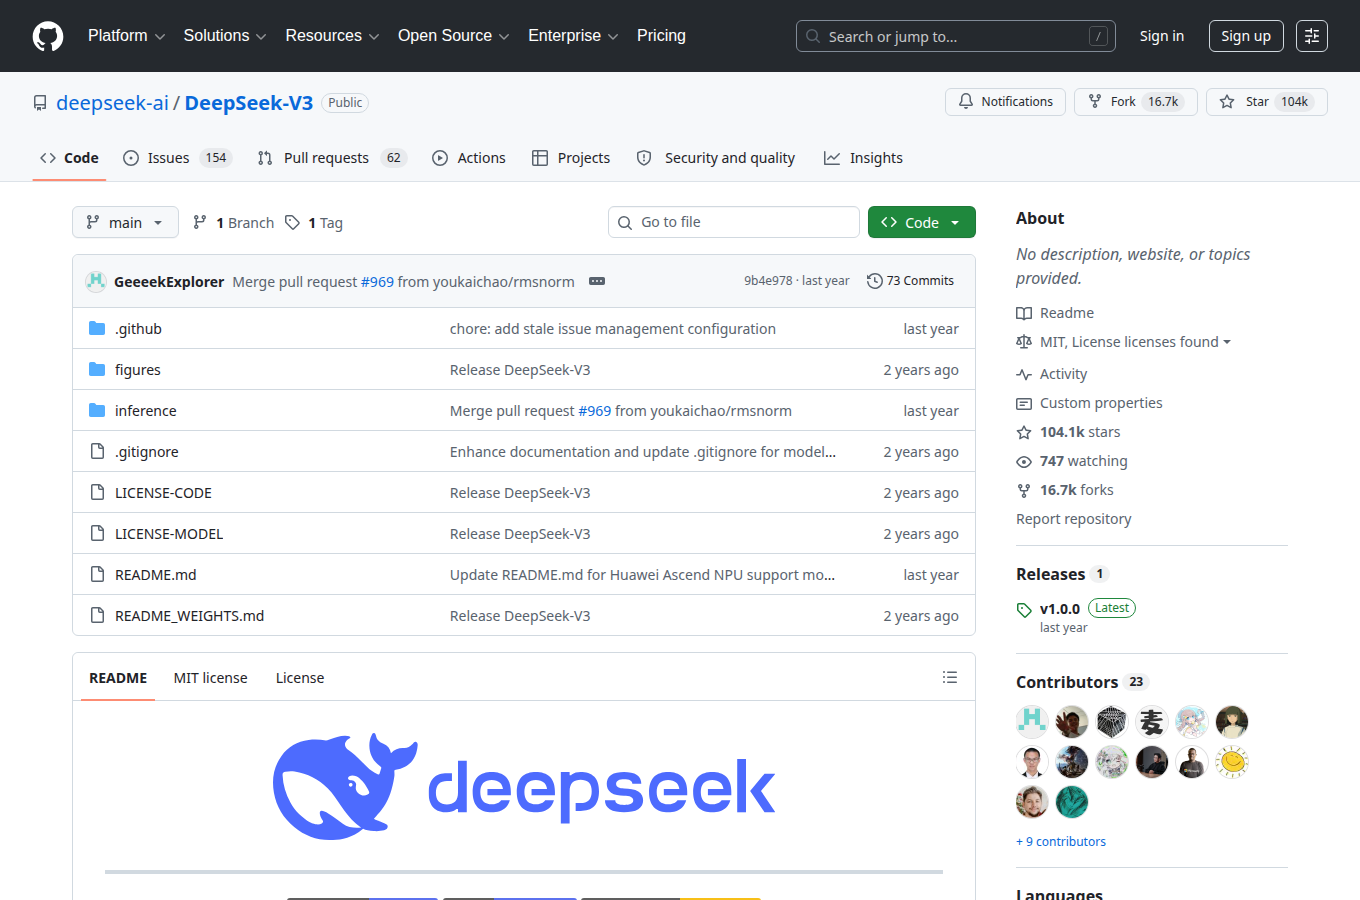Click the GeeeekExplorer avatar in commit row
1360x900 pixels.
pyautogui.click(x=96, y=281)
